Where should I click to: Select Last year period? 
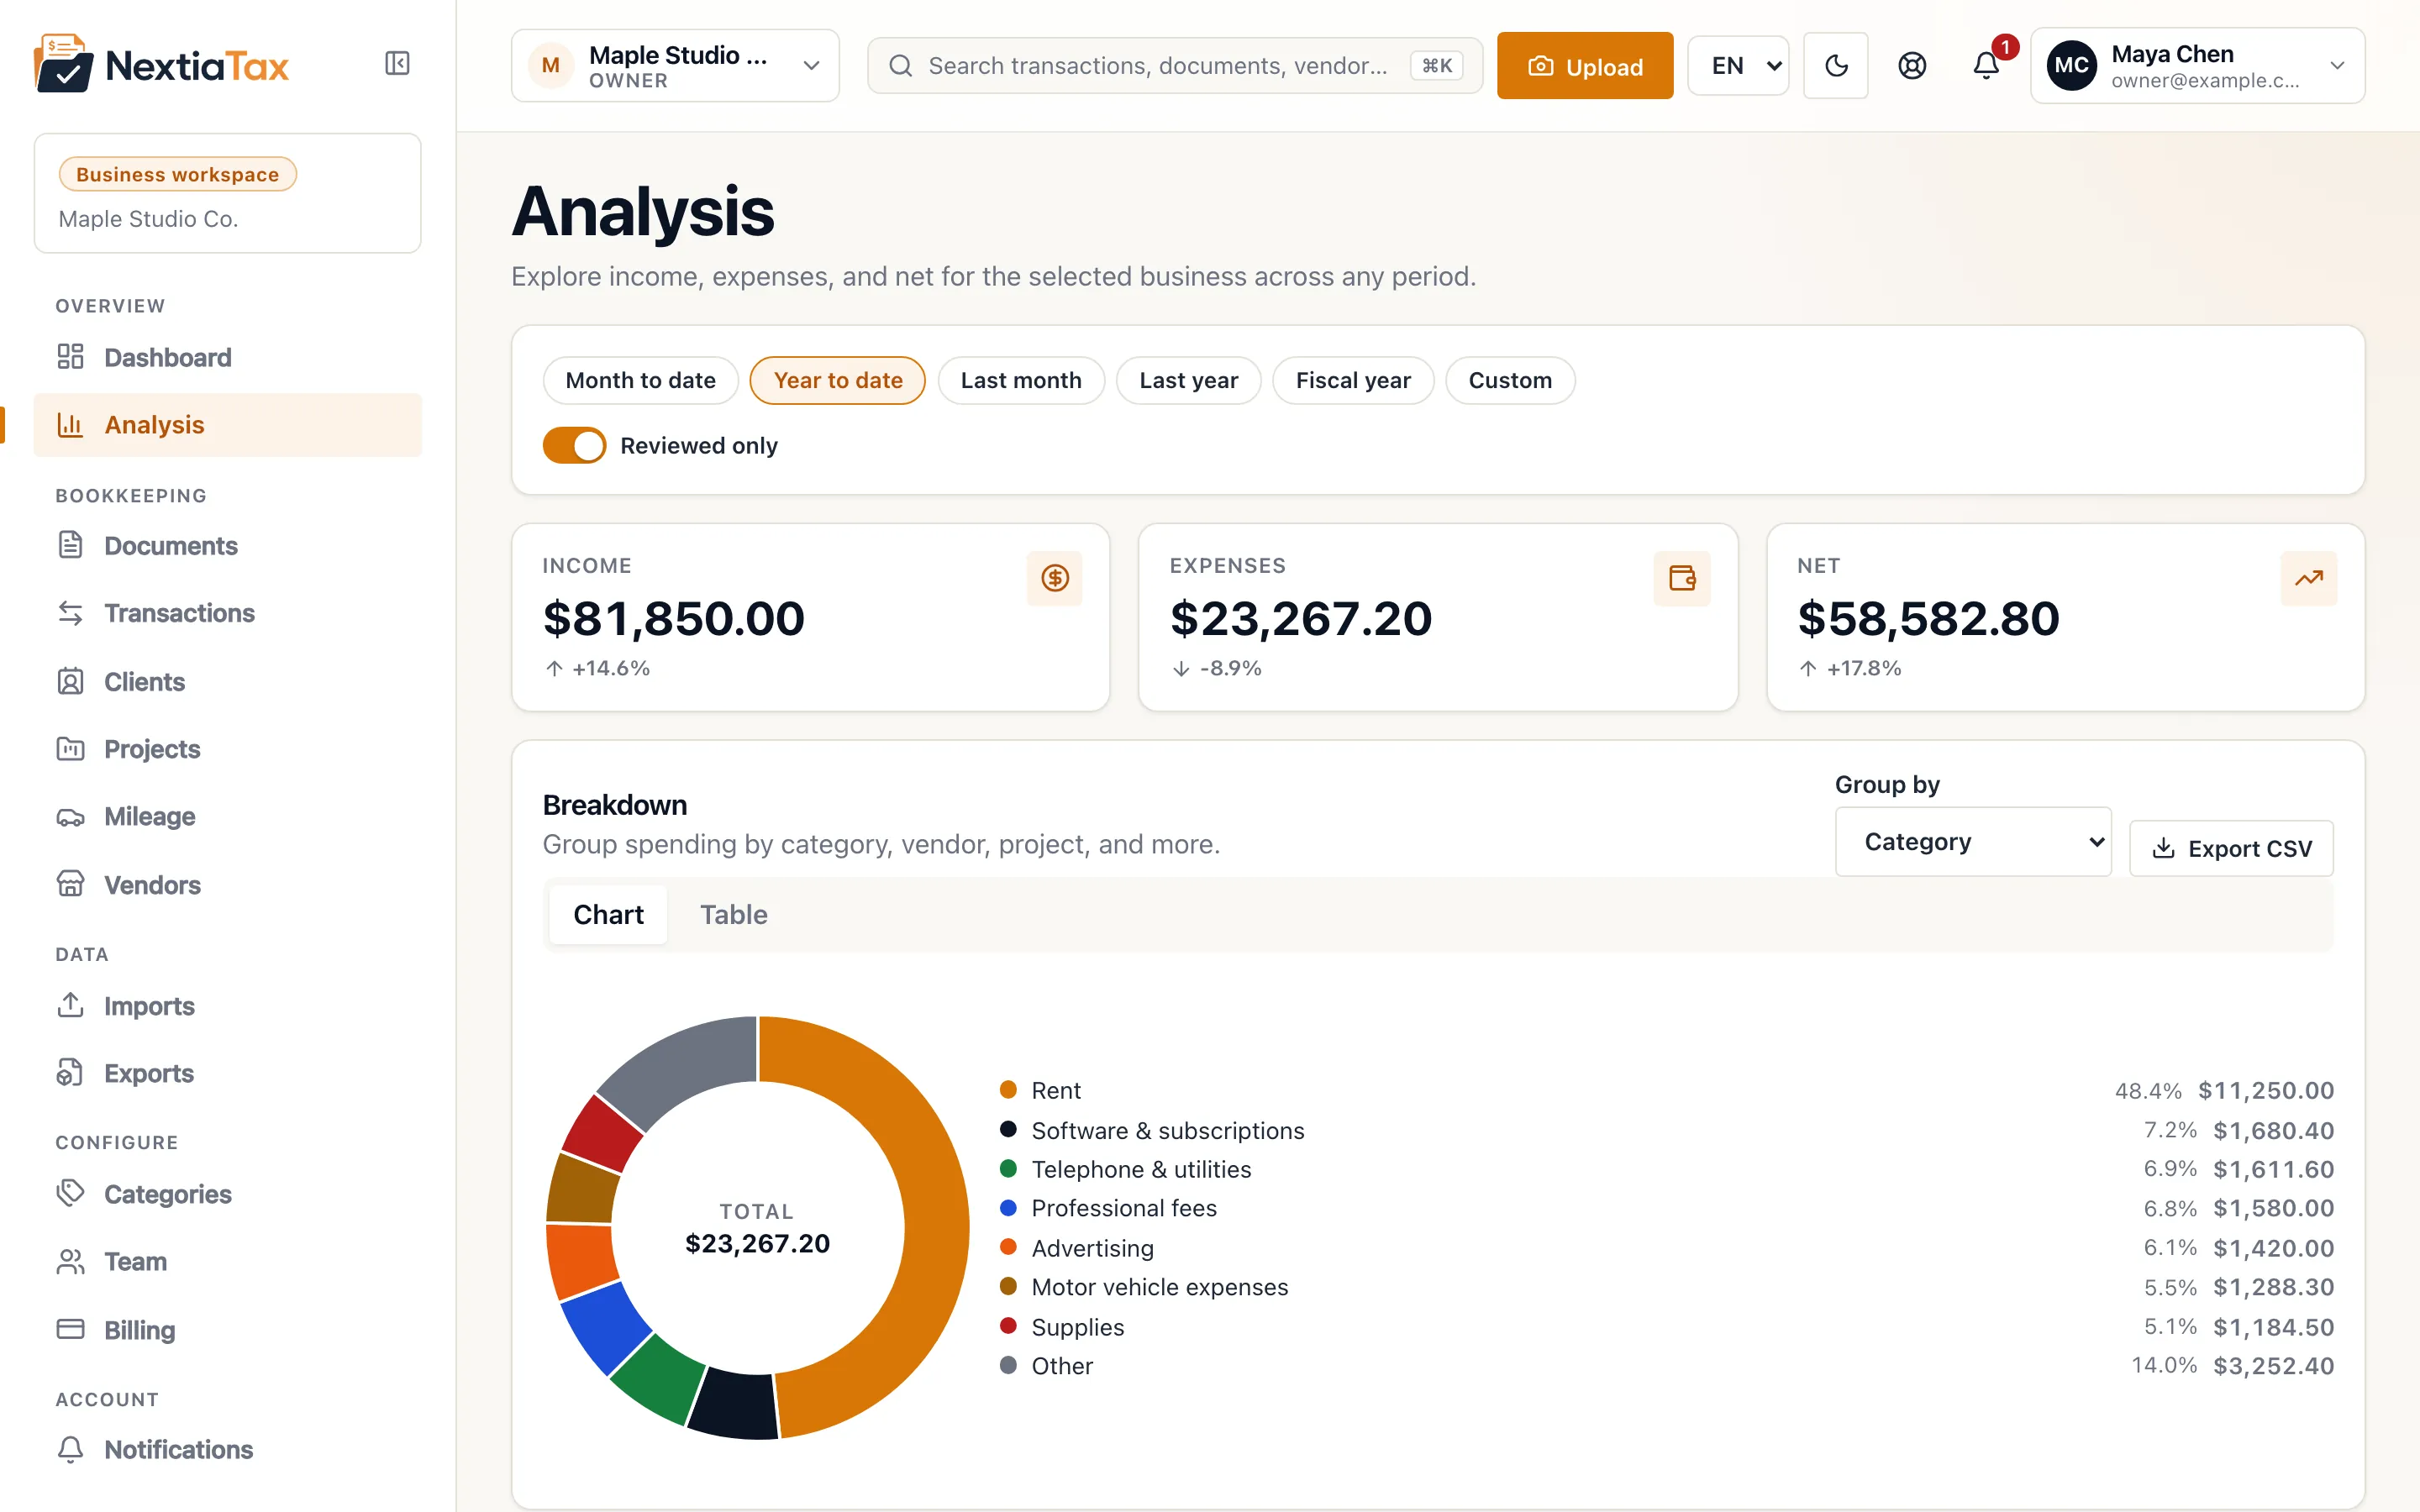point(1189,380)
